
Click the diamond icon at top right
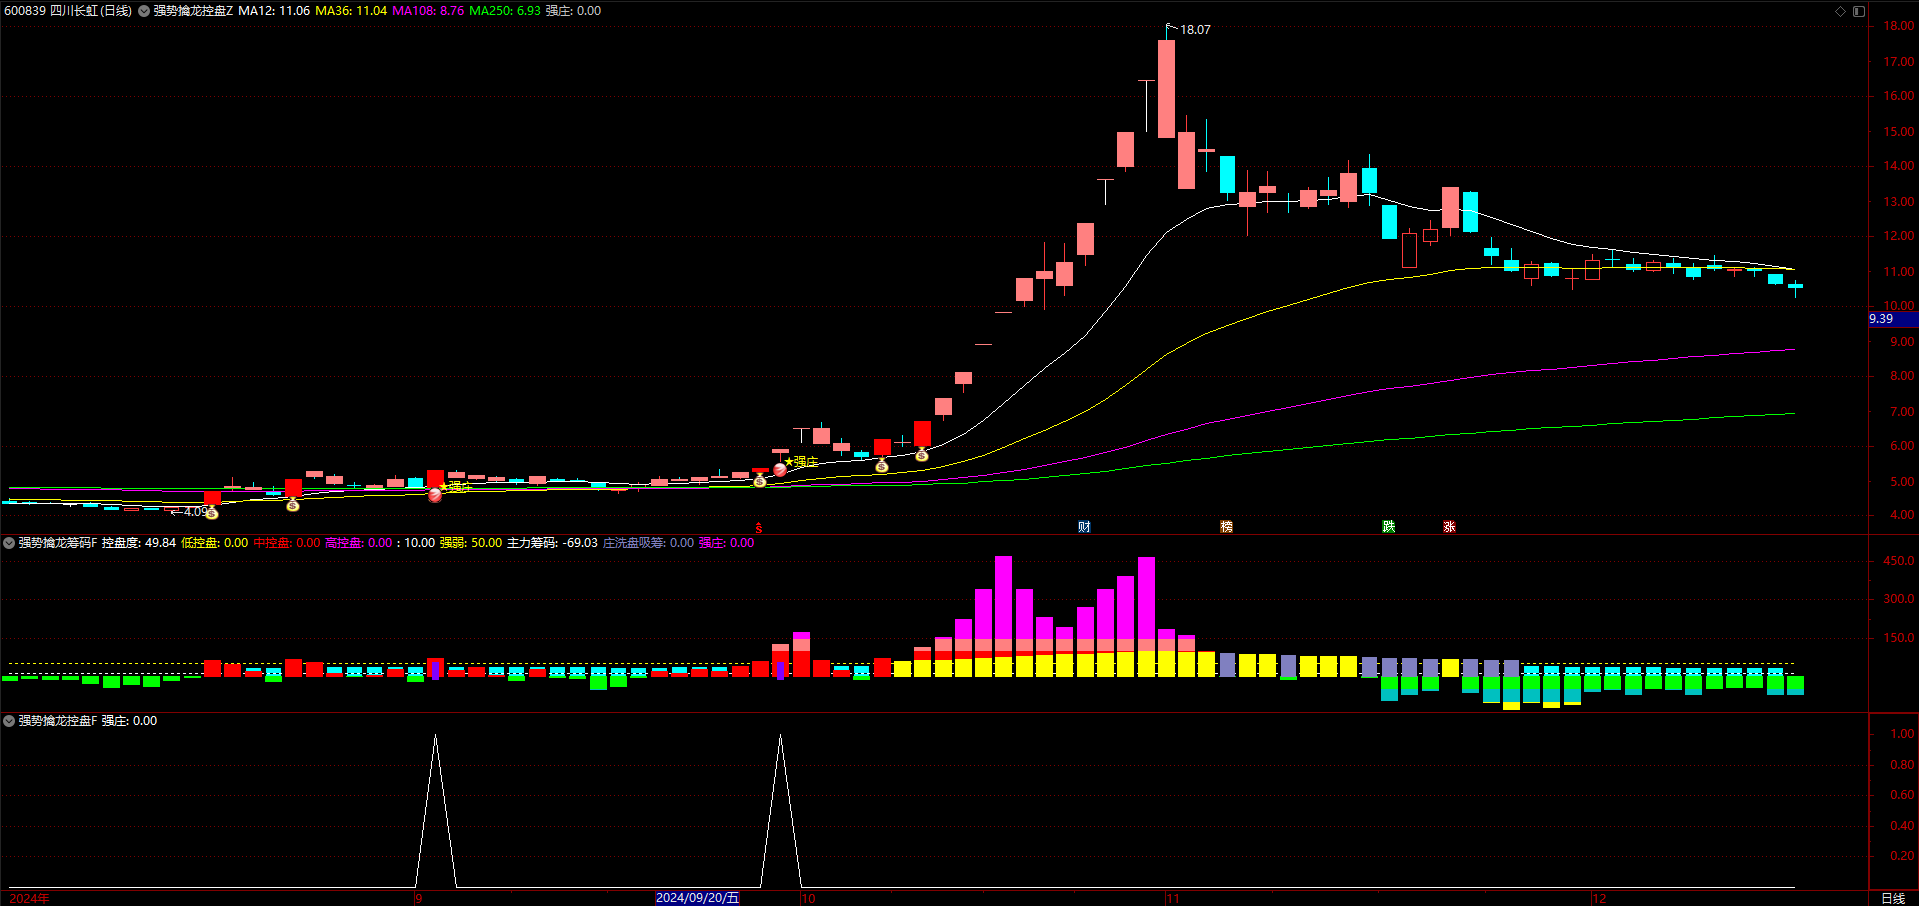pyautogui.click(x=1840, y=11)
